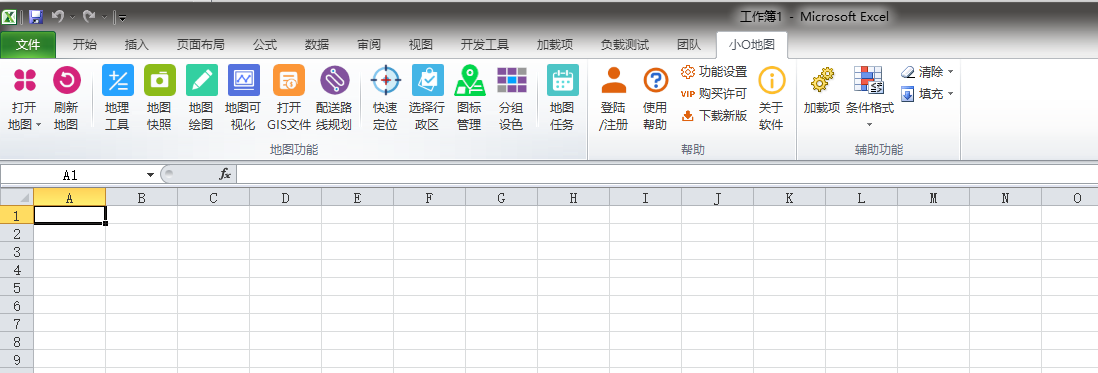Select the 快速定位 locate tool

386,98
